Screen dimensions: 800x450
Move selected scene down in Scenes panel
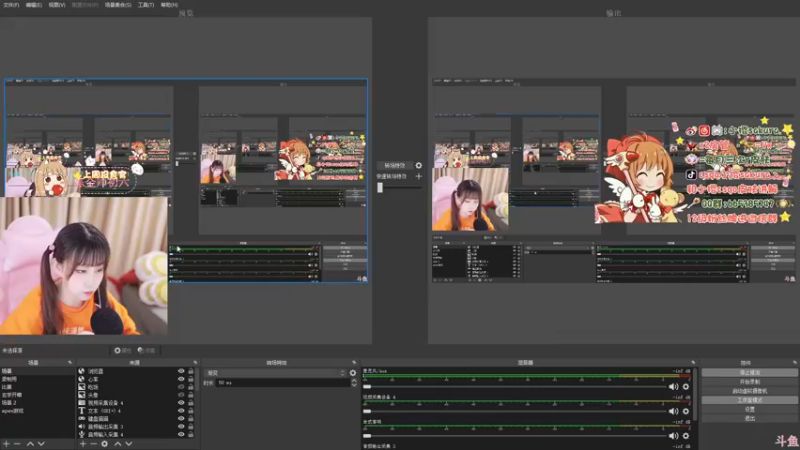41,444
